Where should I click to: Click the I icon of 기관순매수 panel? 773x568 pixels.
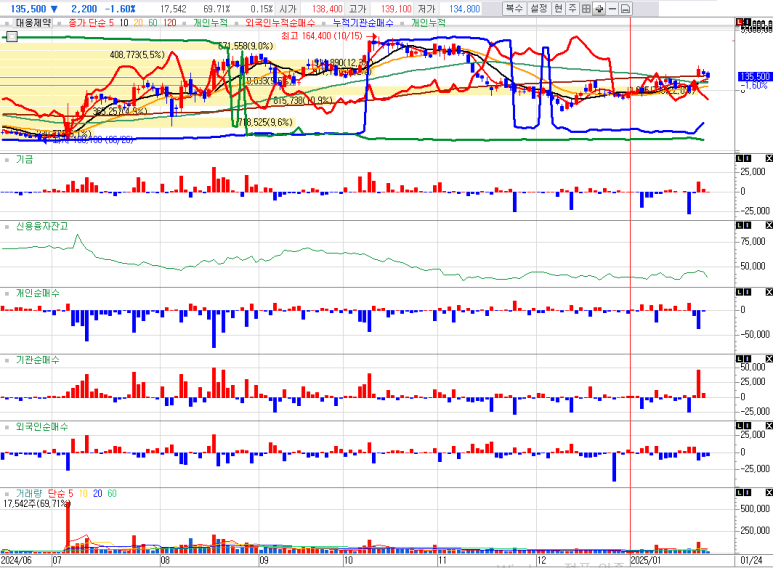point(747,358)
